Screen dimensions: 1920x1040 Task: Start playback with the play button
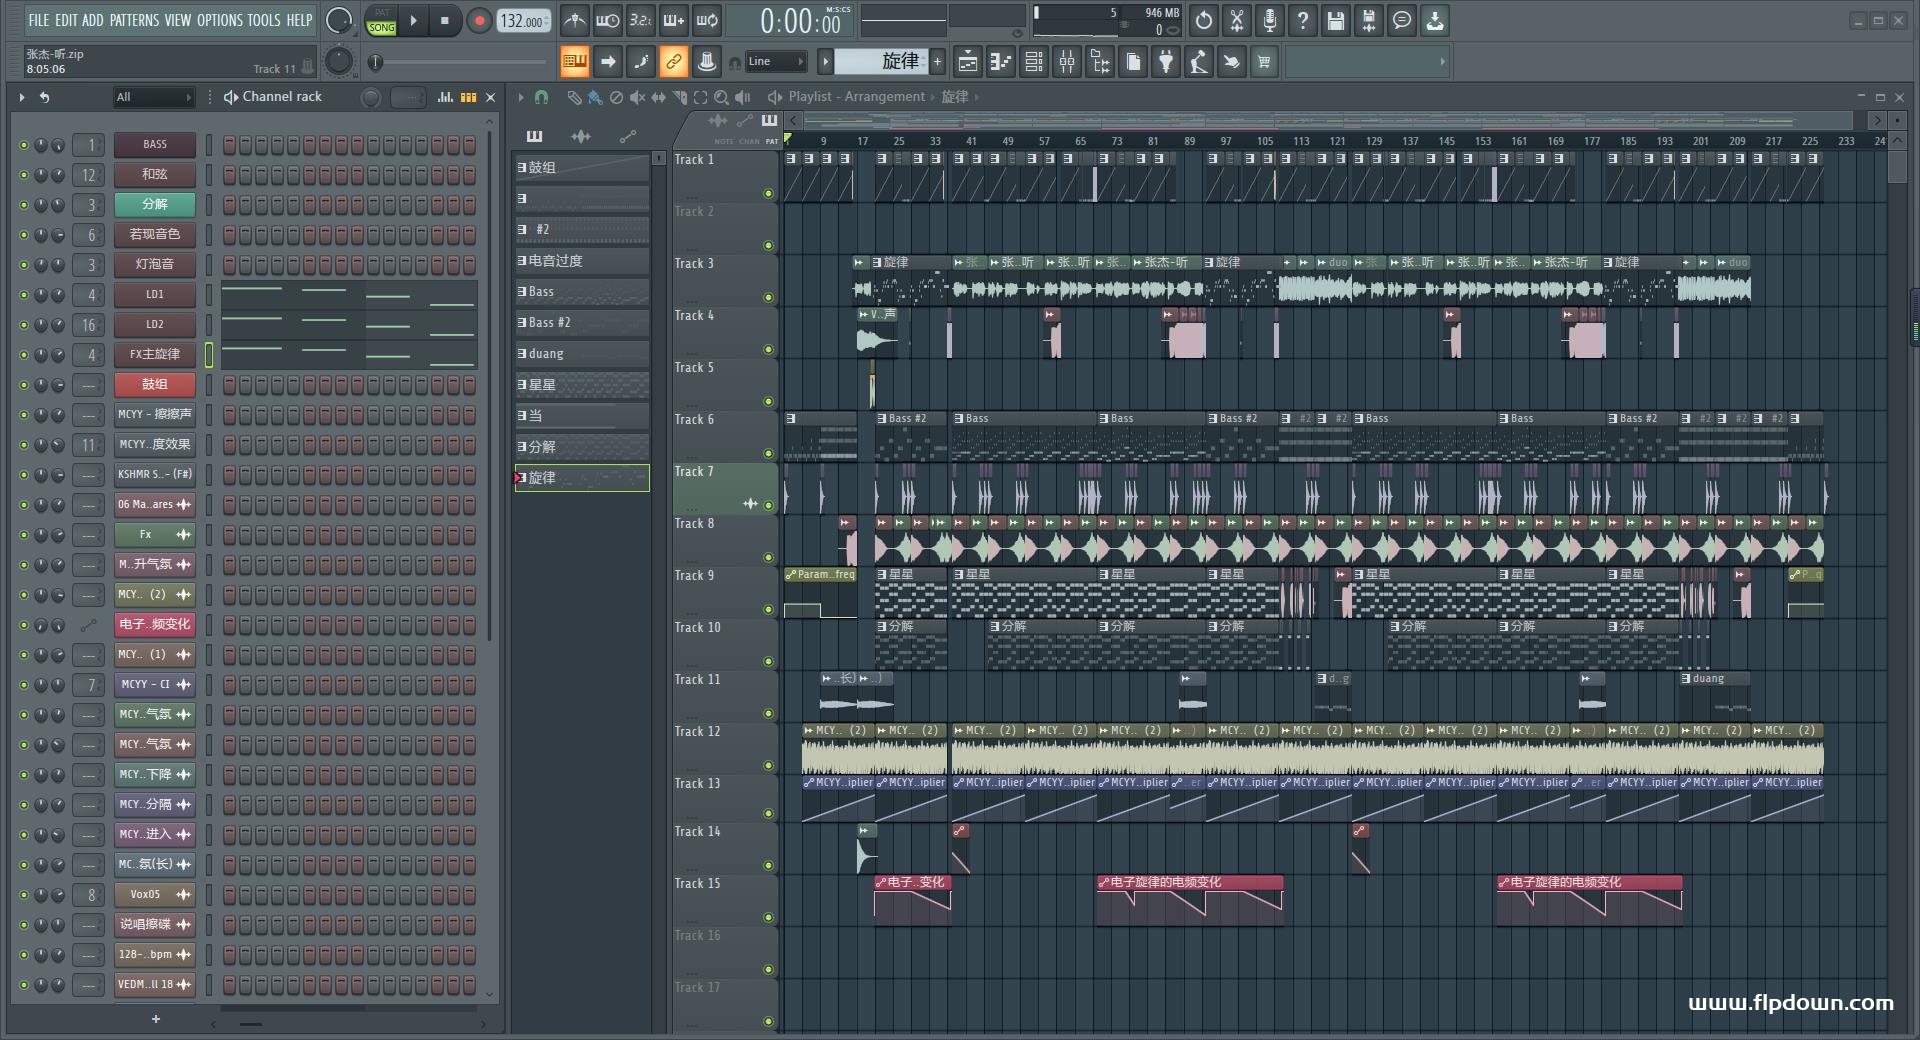(413, 20)
